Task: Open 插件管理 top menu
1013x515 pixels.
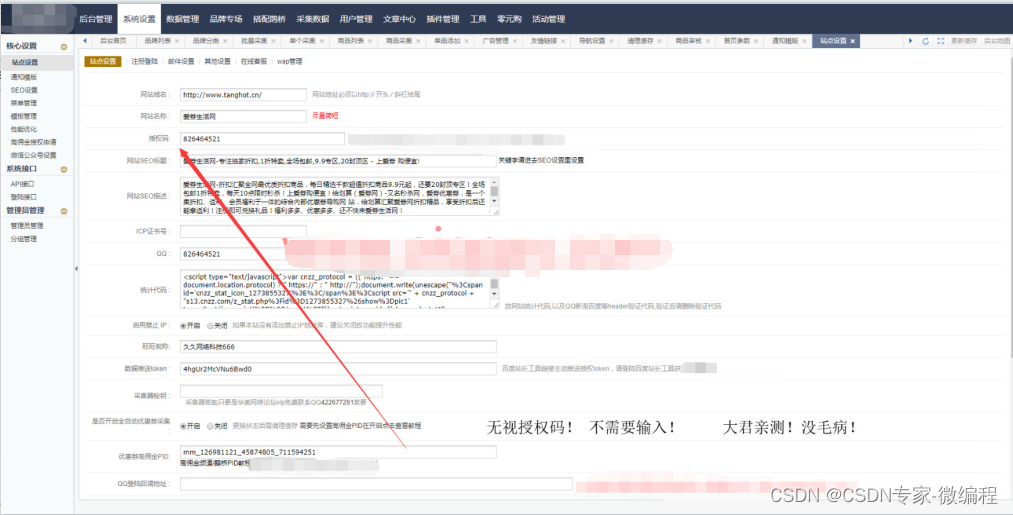Action: point(443,19)
